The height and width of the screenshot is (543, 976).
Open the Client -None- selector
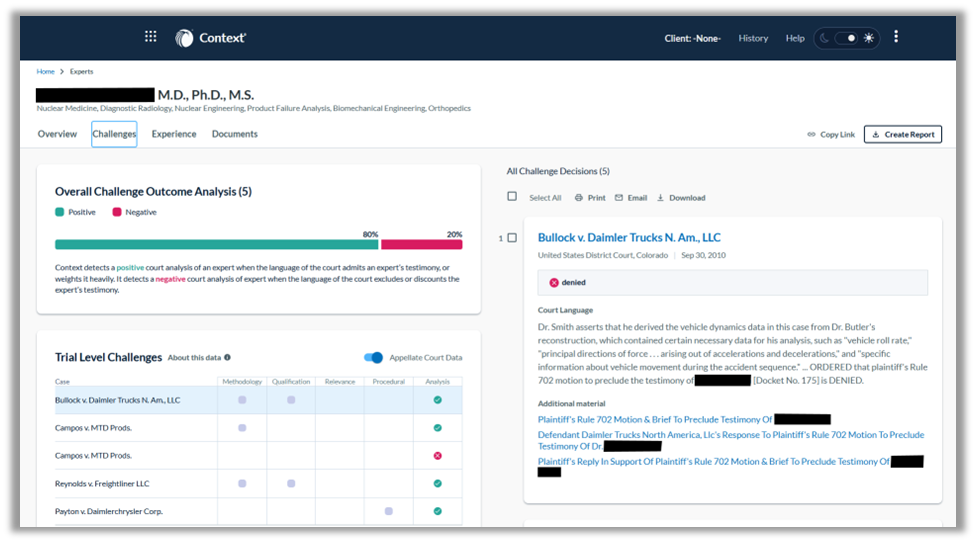(x=692, y=38)
